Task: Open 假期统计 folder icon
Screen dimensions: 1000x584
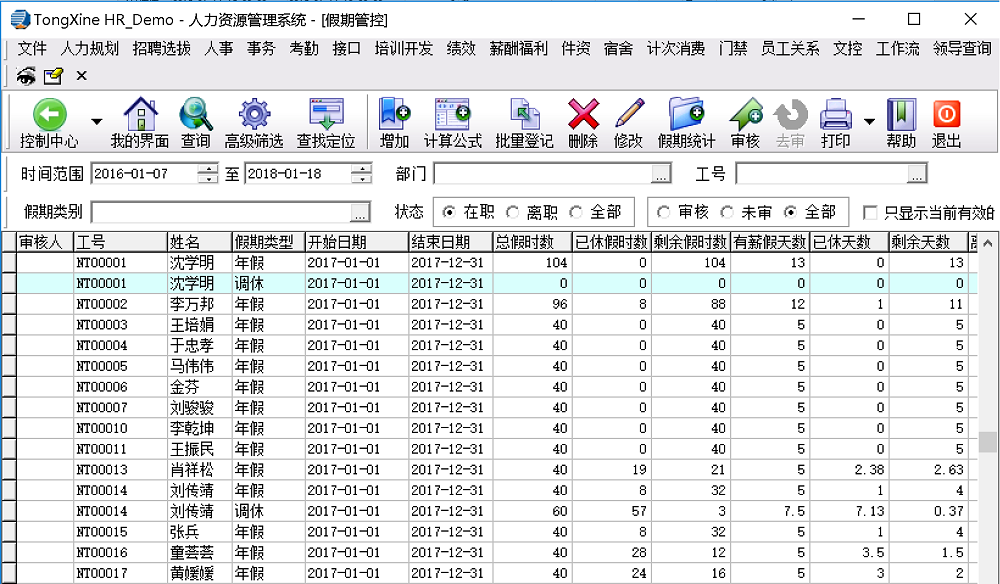Action: pyautogui.click(x=686, y=114)
